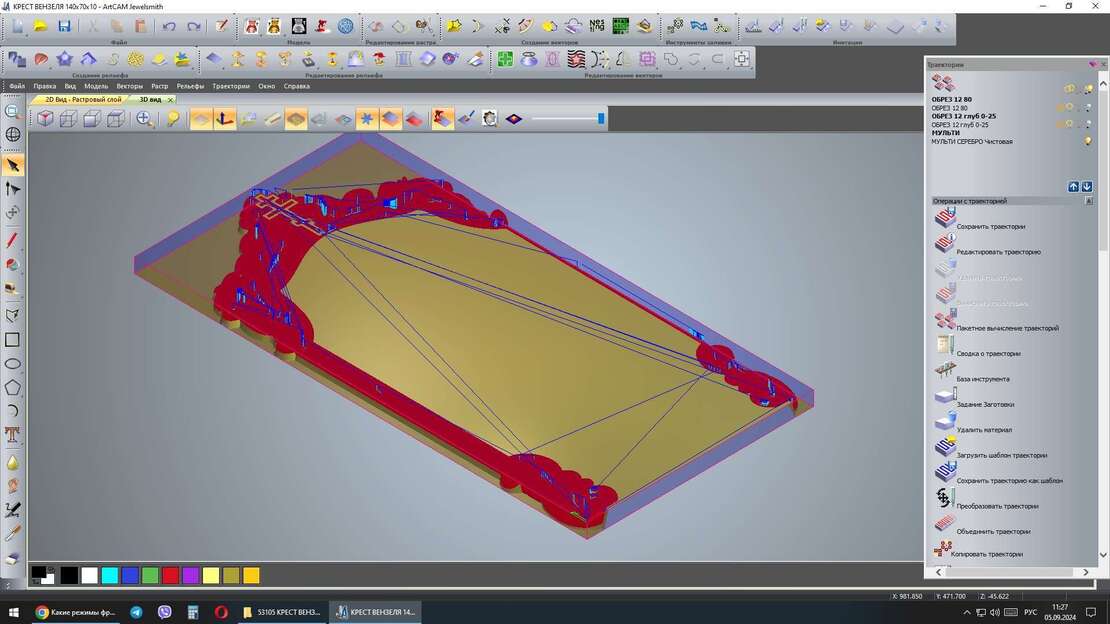This screenshot has width=1110, height=624.
Task: Switch to 2D Вид - Растровый слой tab
Action: click(x=83, y=99)
